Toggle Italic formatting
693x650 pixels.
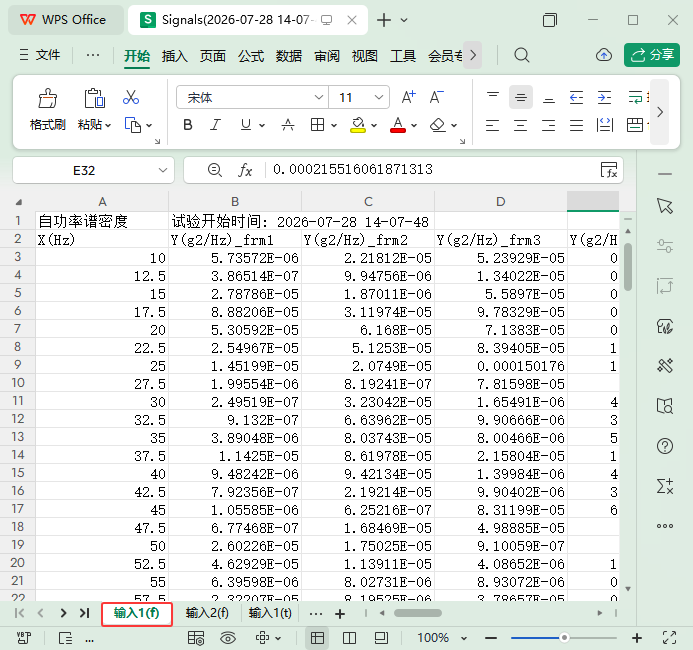pos(215,125)
